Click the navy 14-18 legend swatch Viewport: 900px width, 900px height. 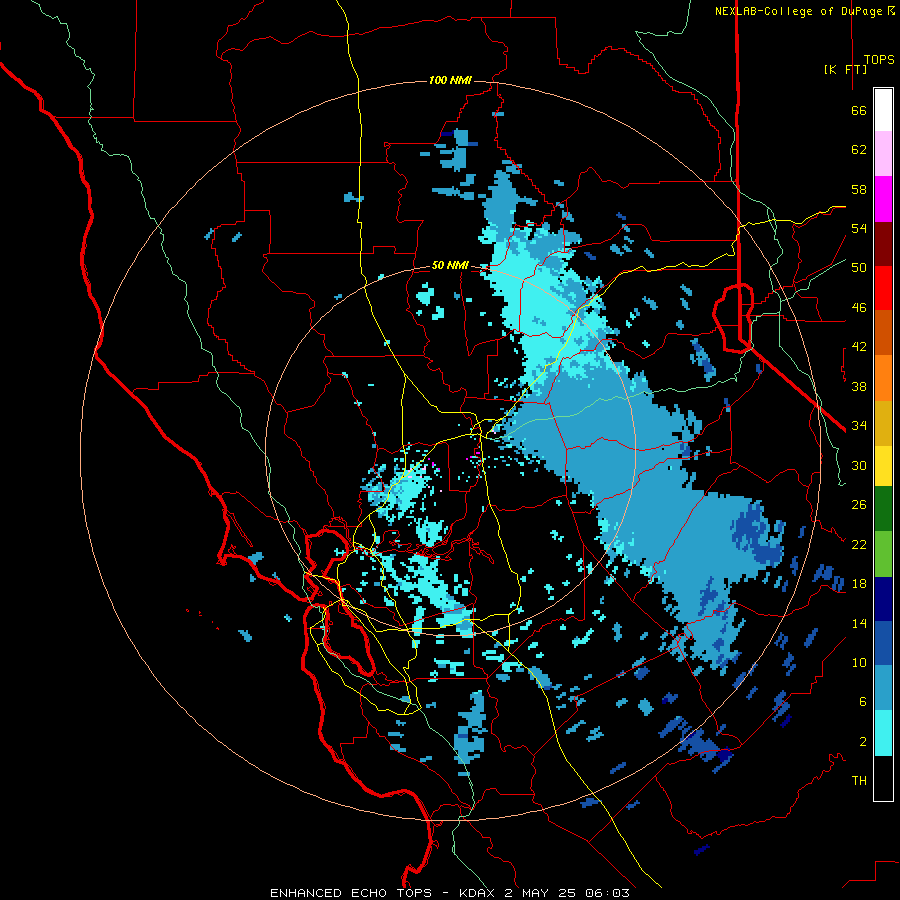[x=883, y=599]
